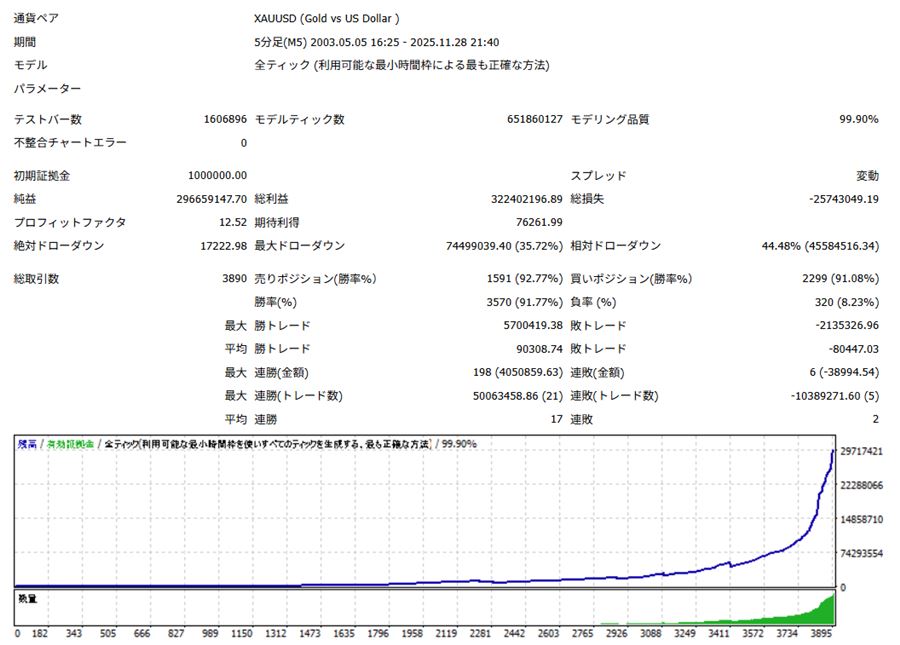Select the パラメーター label
This screenshot has width=900, height=645.
(x=47, y=89)
